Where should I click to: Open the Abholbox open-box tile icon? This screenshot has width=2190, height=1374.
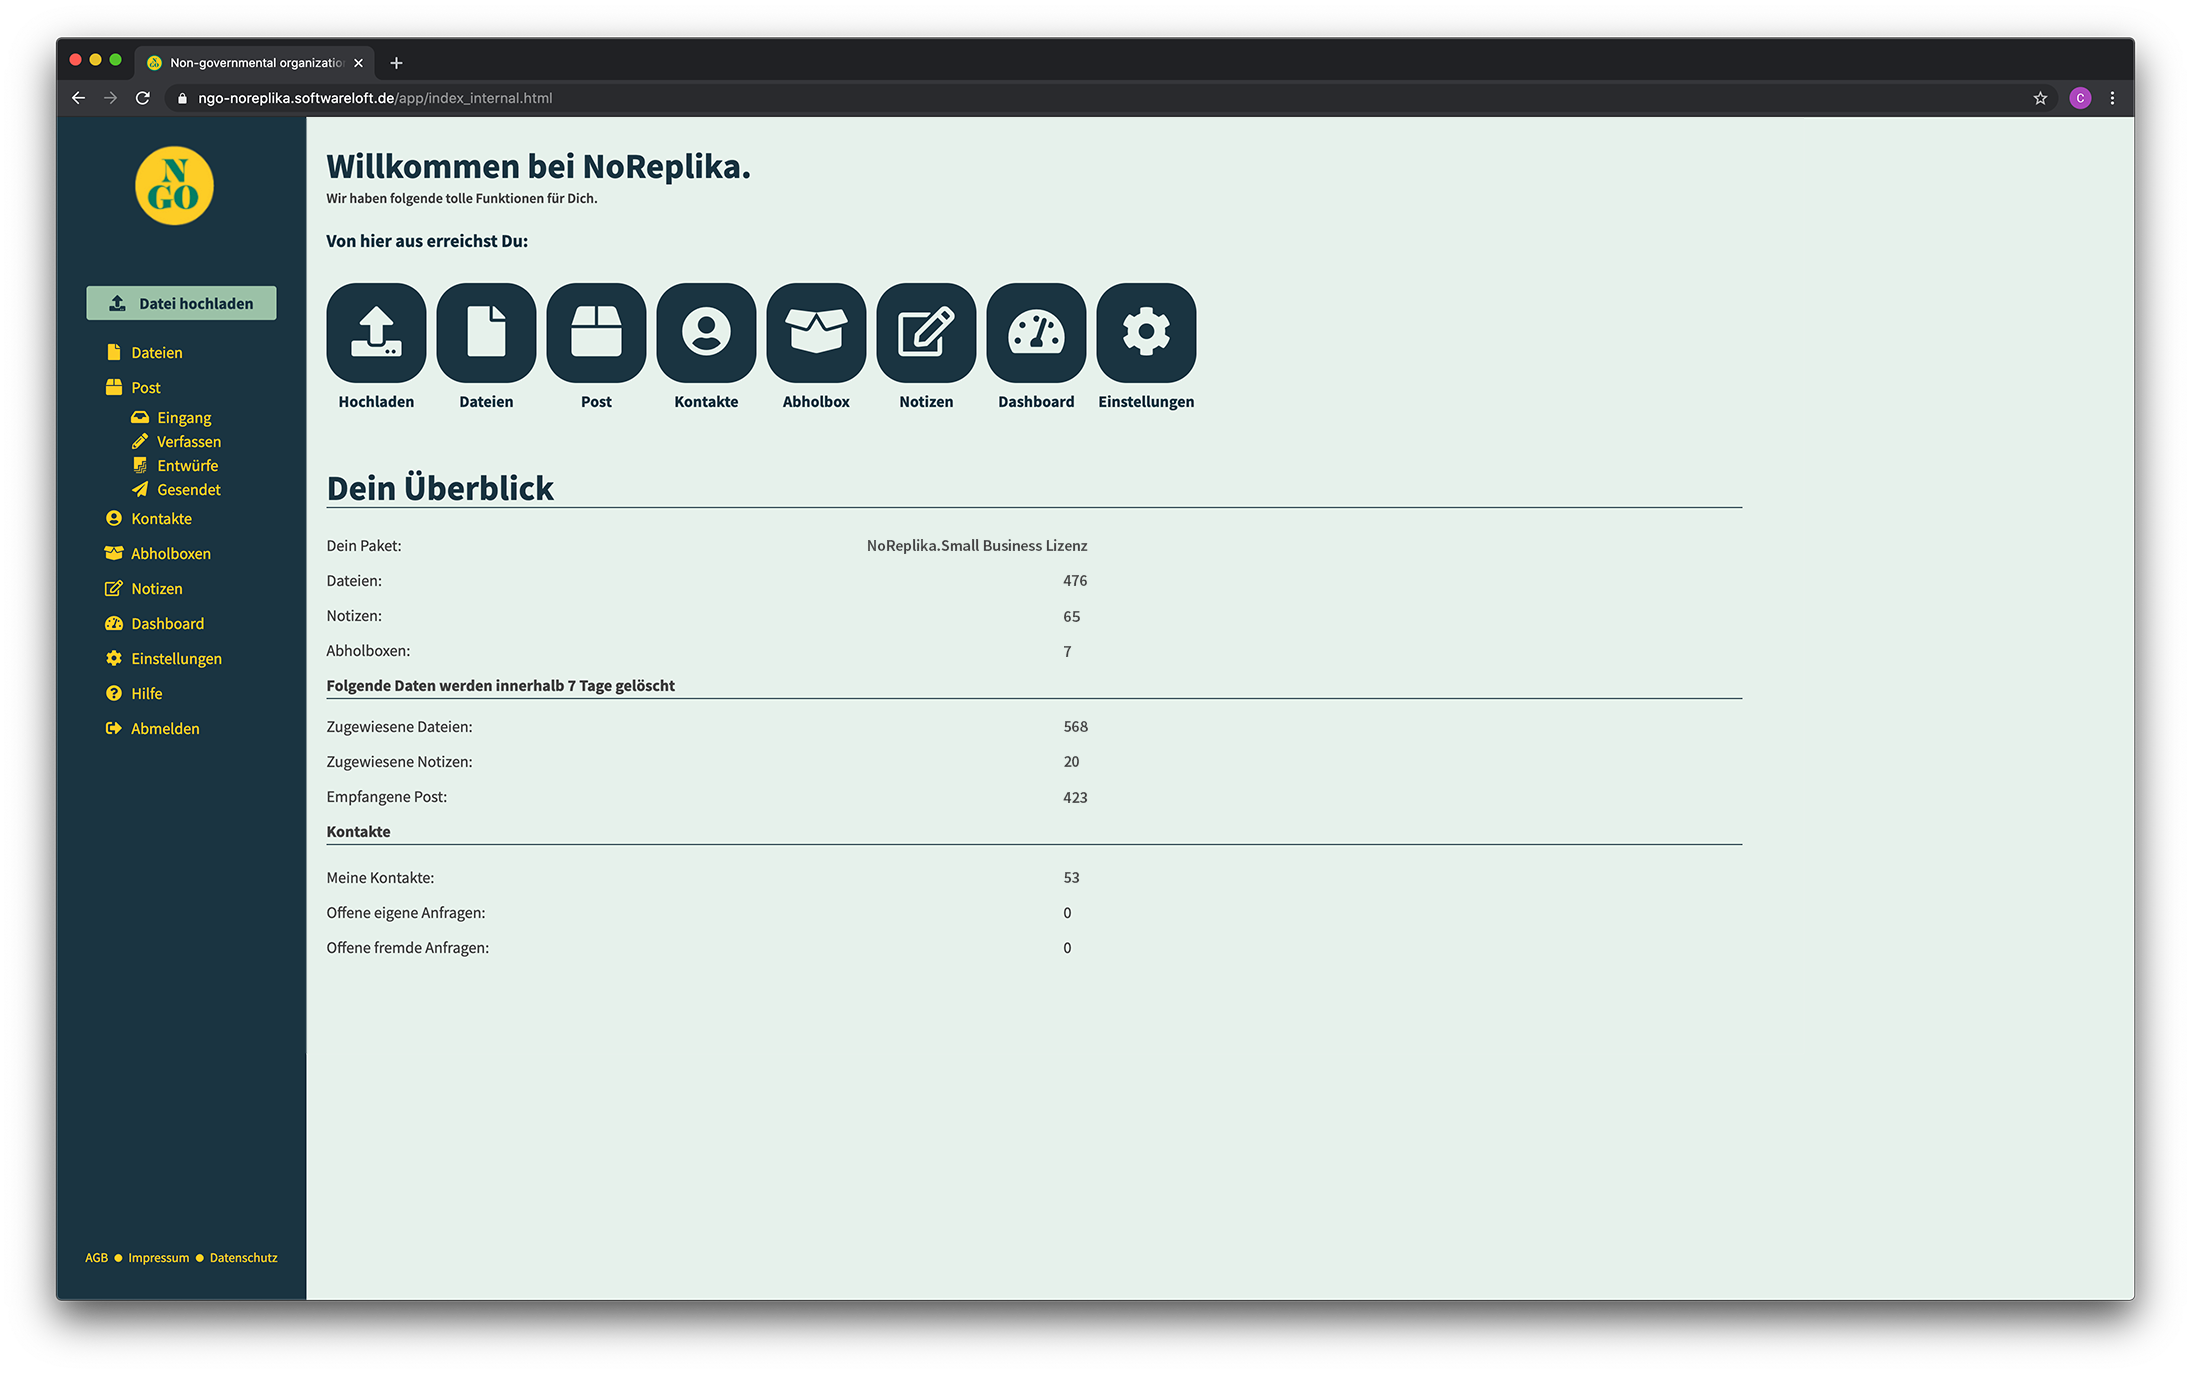click(816, 332)
